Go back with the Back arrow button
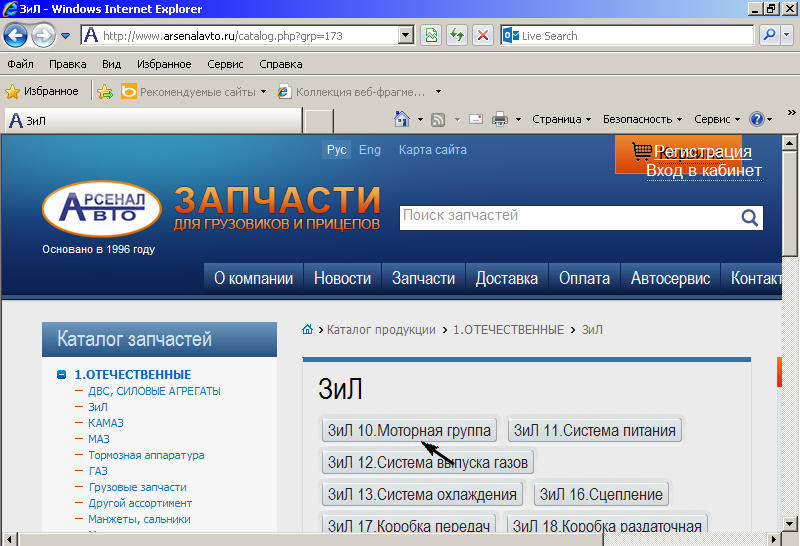The image size is (800, 546). tap(15, 36)
